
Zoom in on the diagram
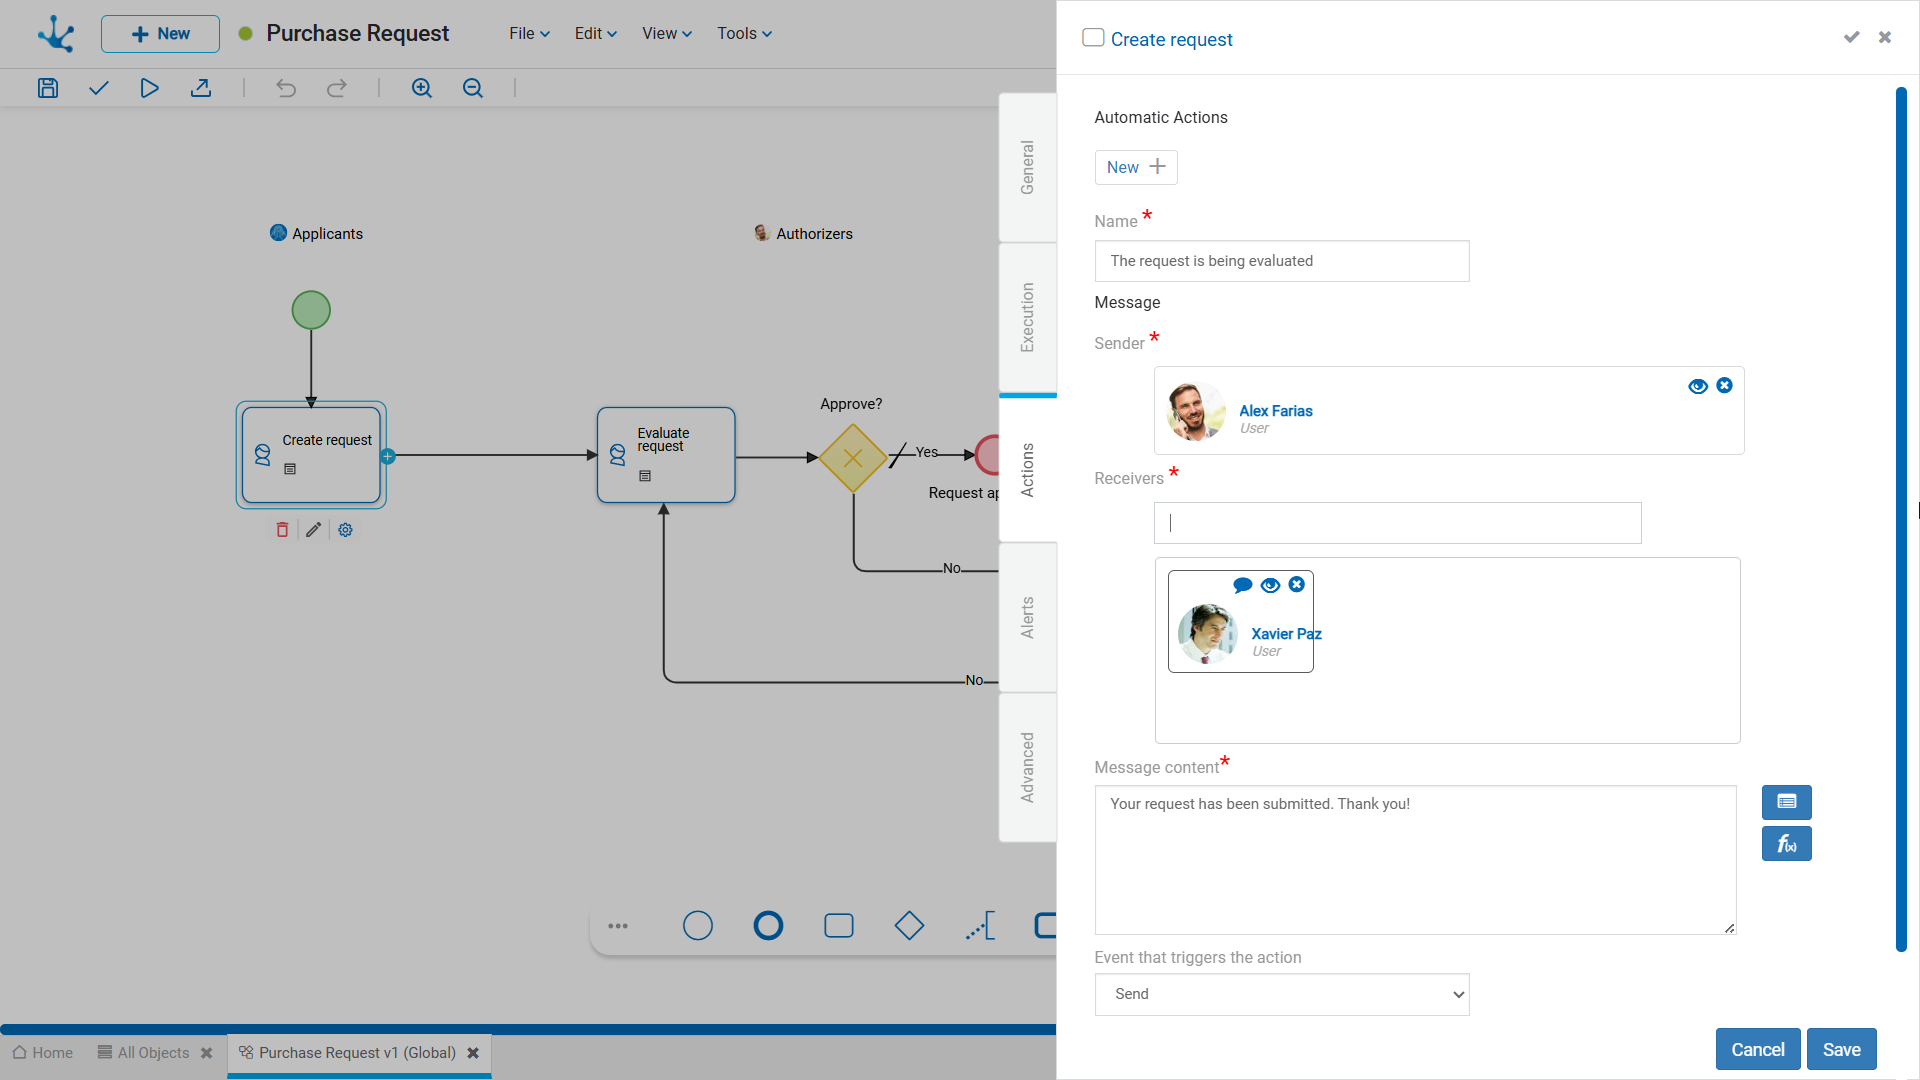(x=422, y=88)
